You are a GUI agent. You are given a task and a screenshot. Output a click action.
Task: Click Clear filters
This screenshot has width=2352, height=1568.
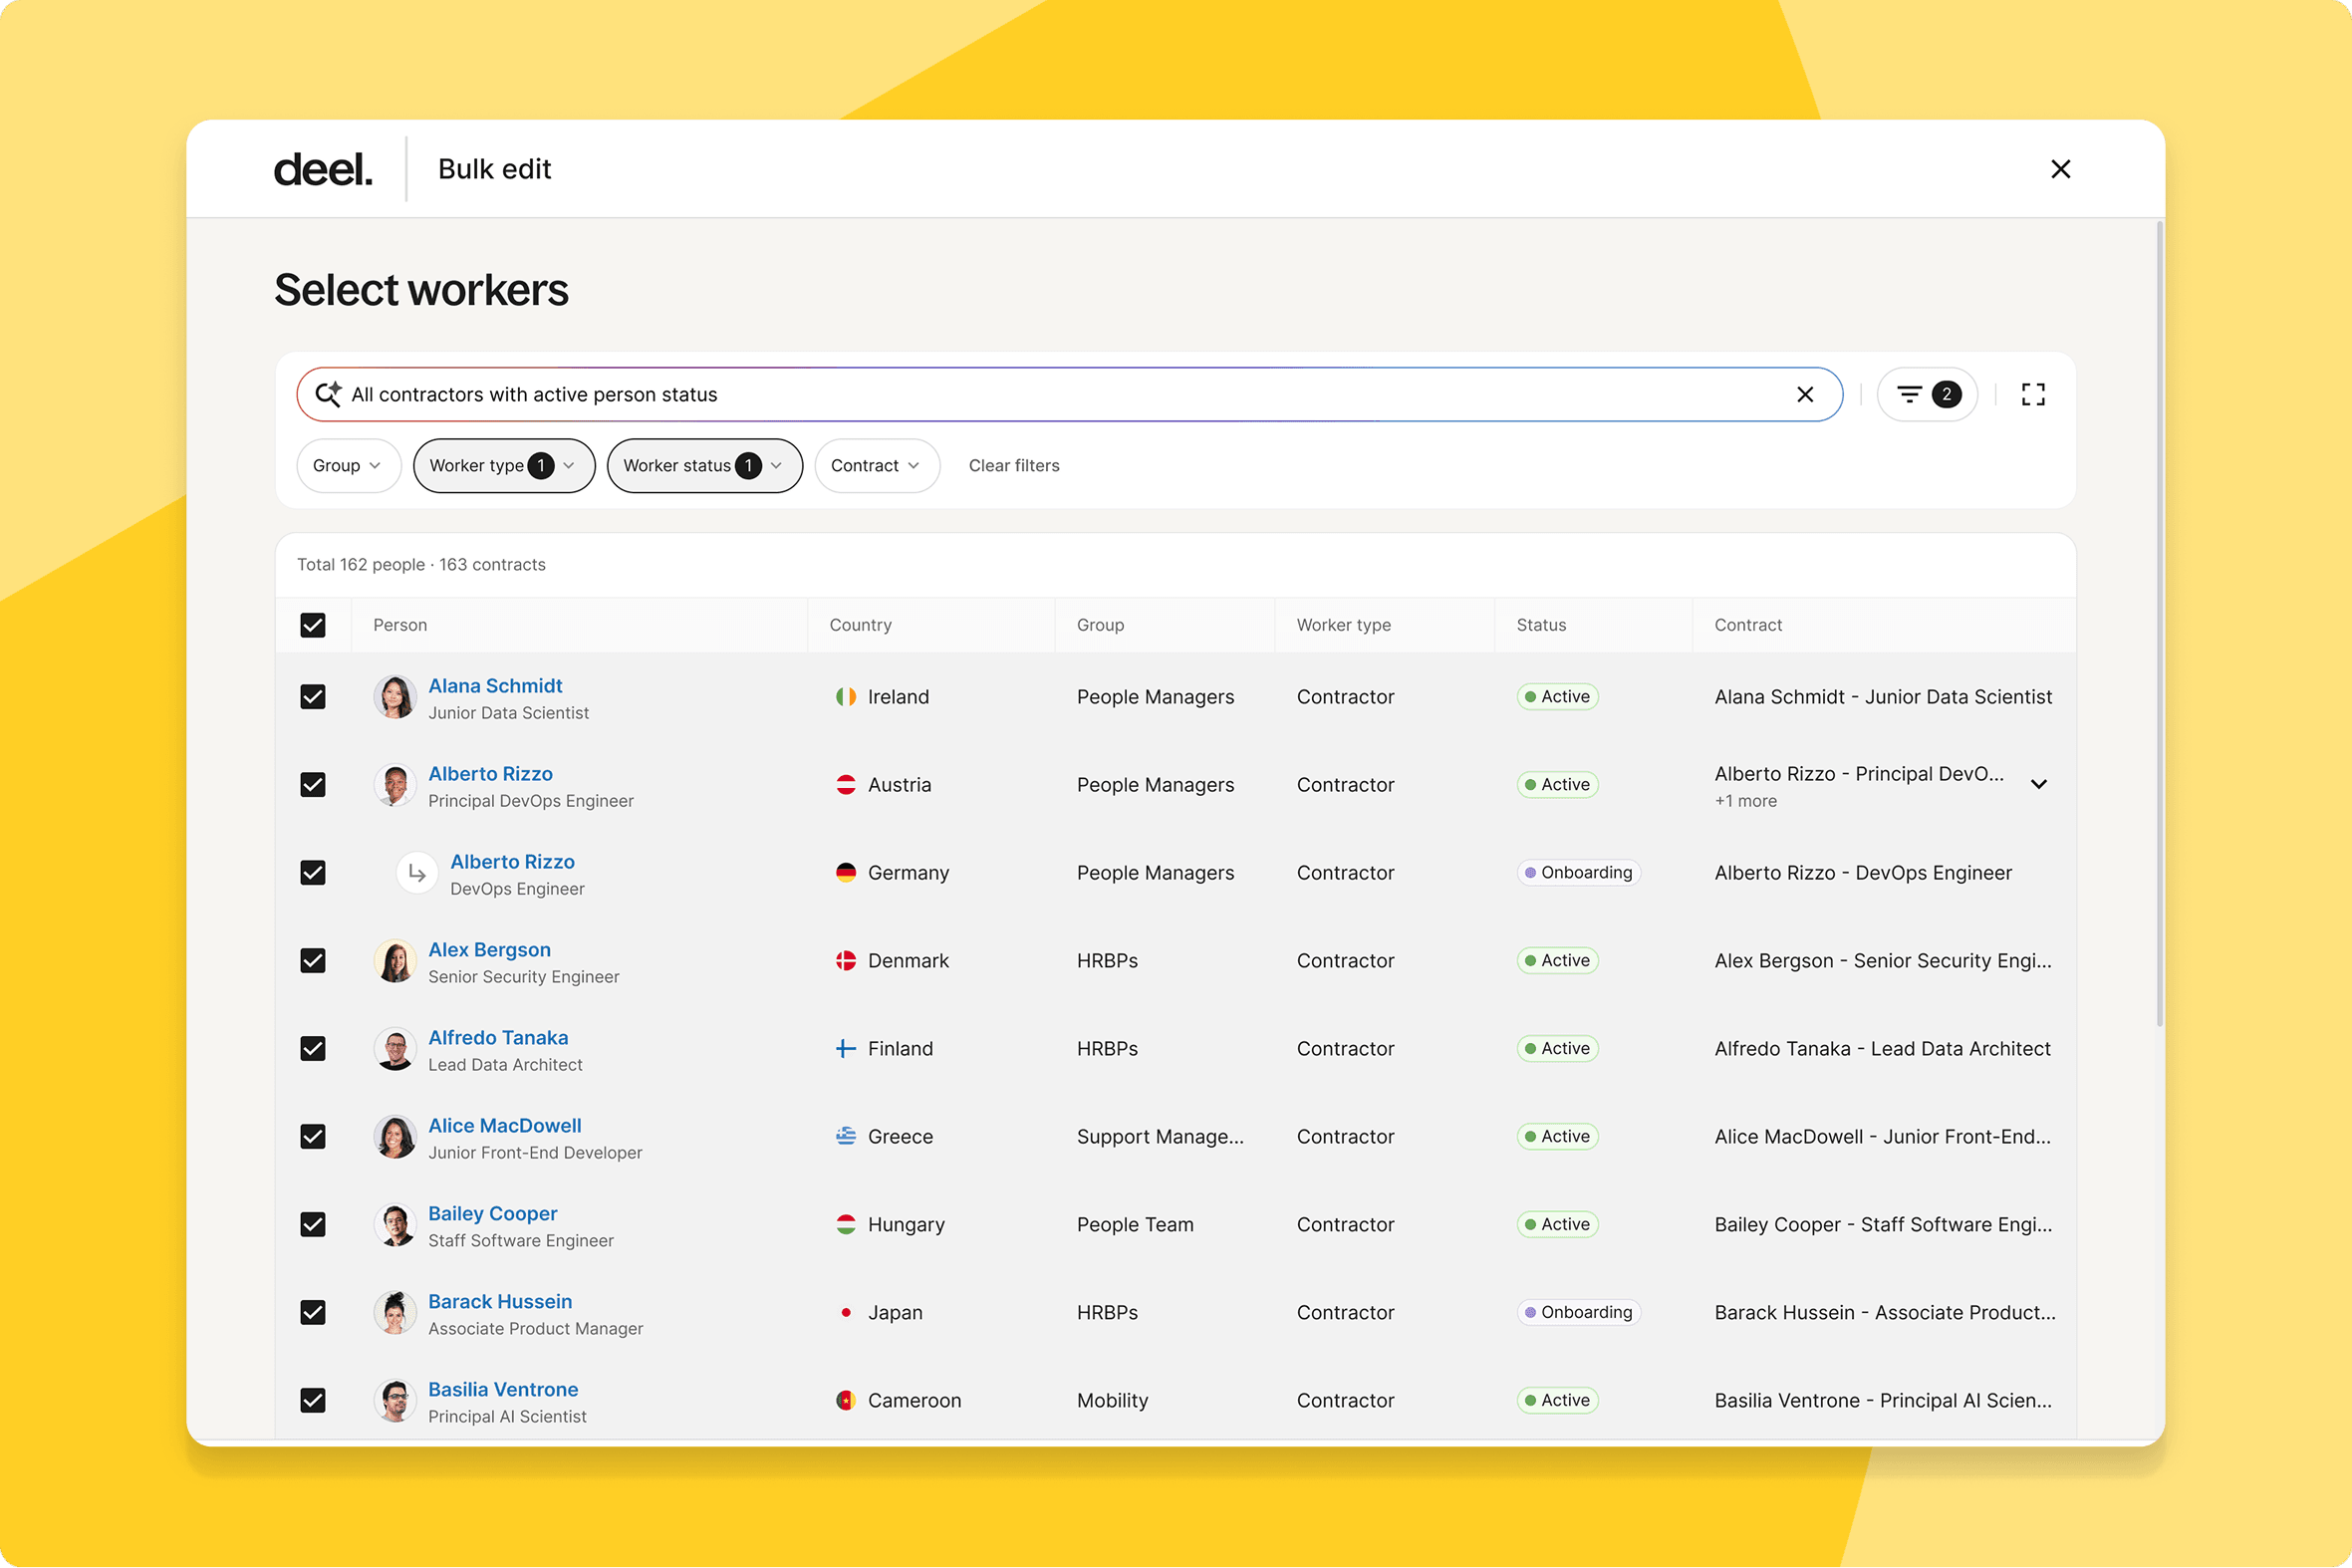(x=1014, y=466)
